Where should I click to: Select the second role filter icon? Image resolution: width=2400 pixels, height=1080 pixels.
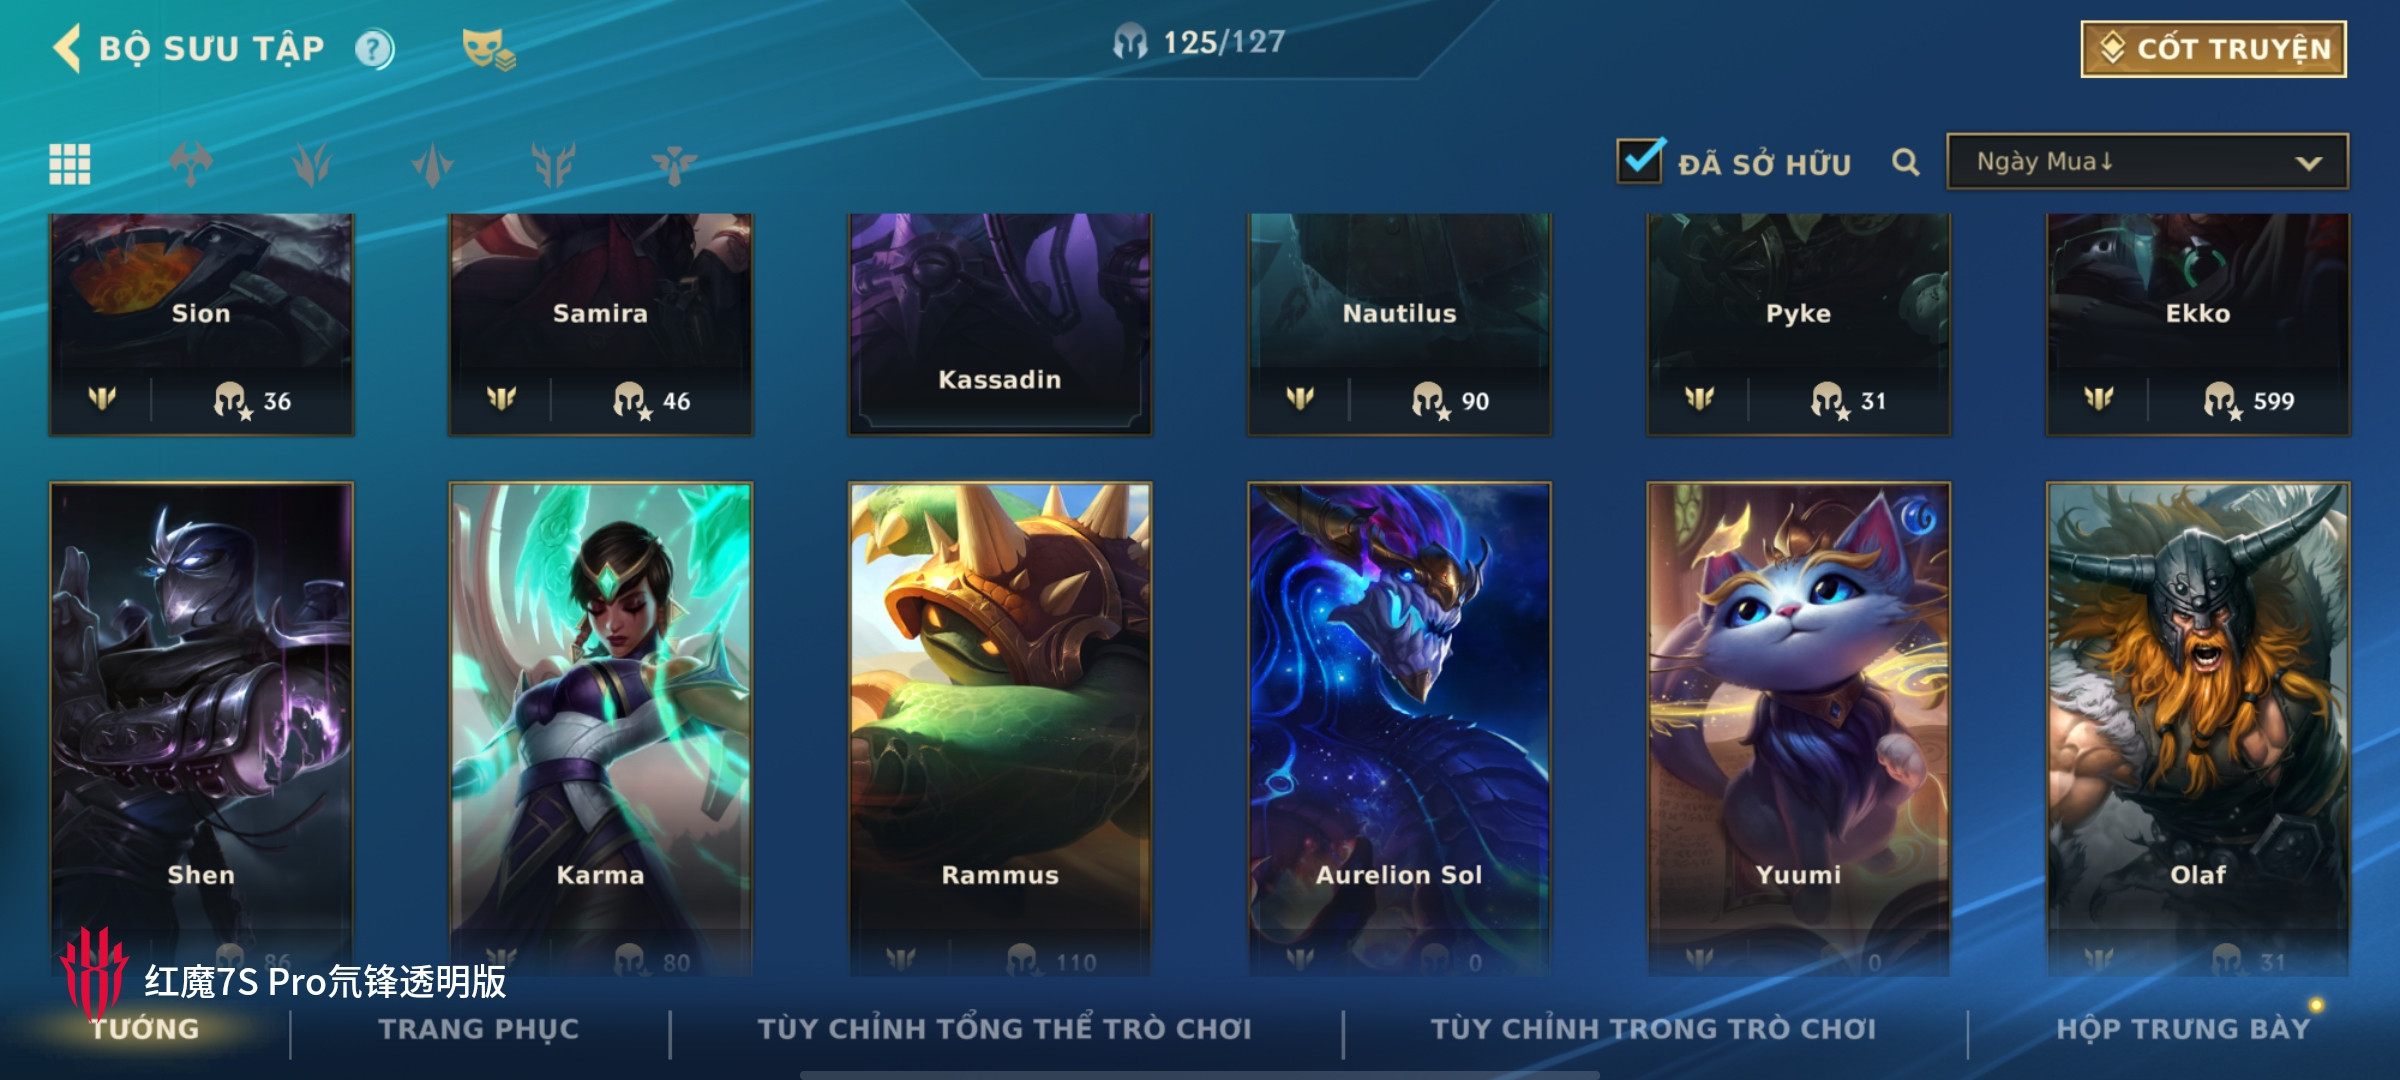coord(312,164)
